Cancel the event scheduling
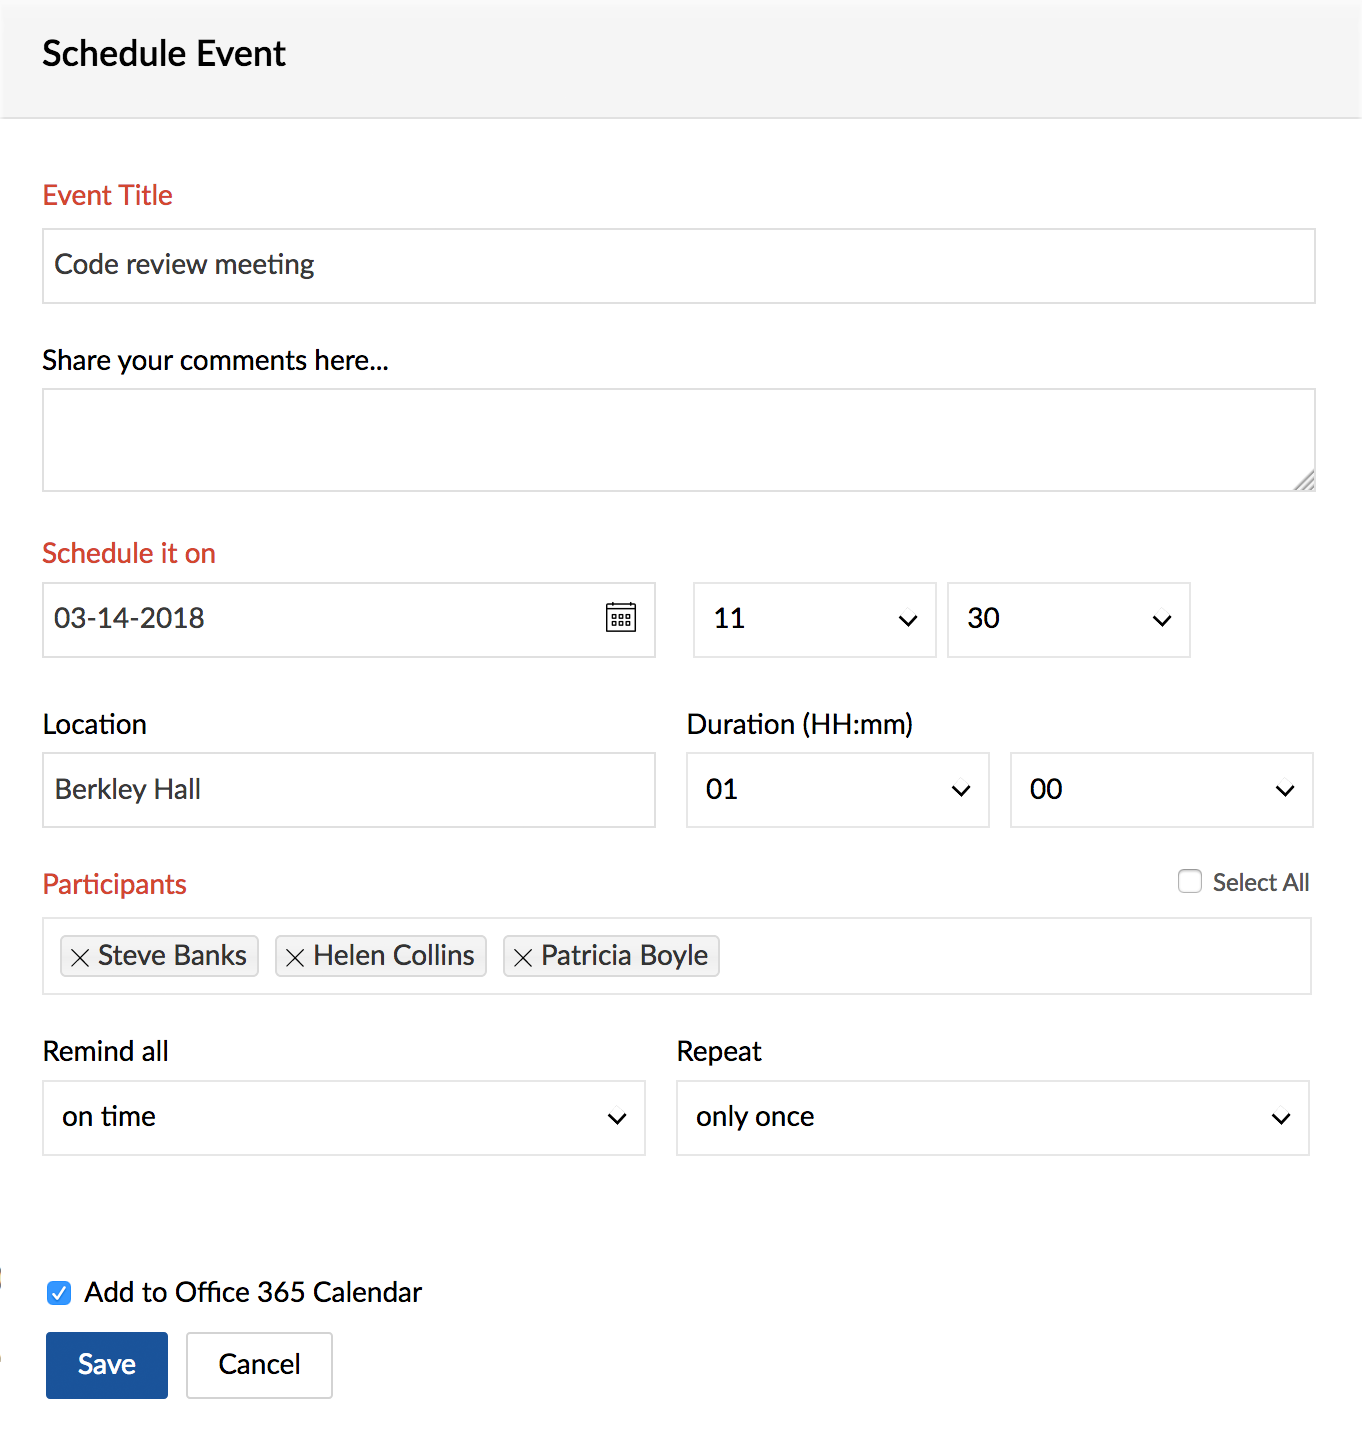Viewport: 1362px width, 1444px height. [x=259, y=1365]
